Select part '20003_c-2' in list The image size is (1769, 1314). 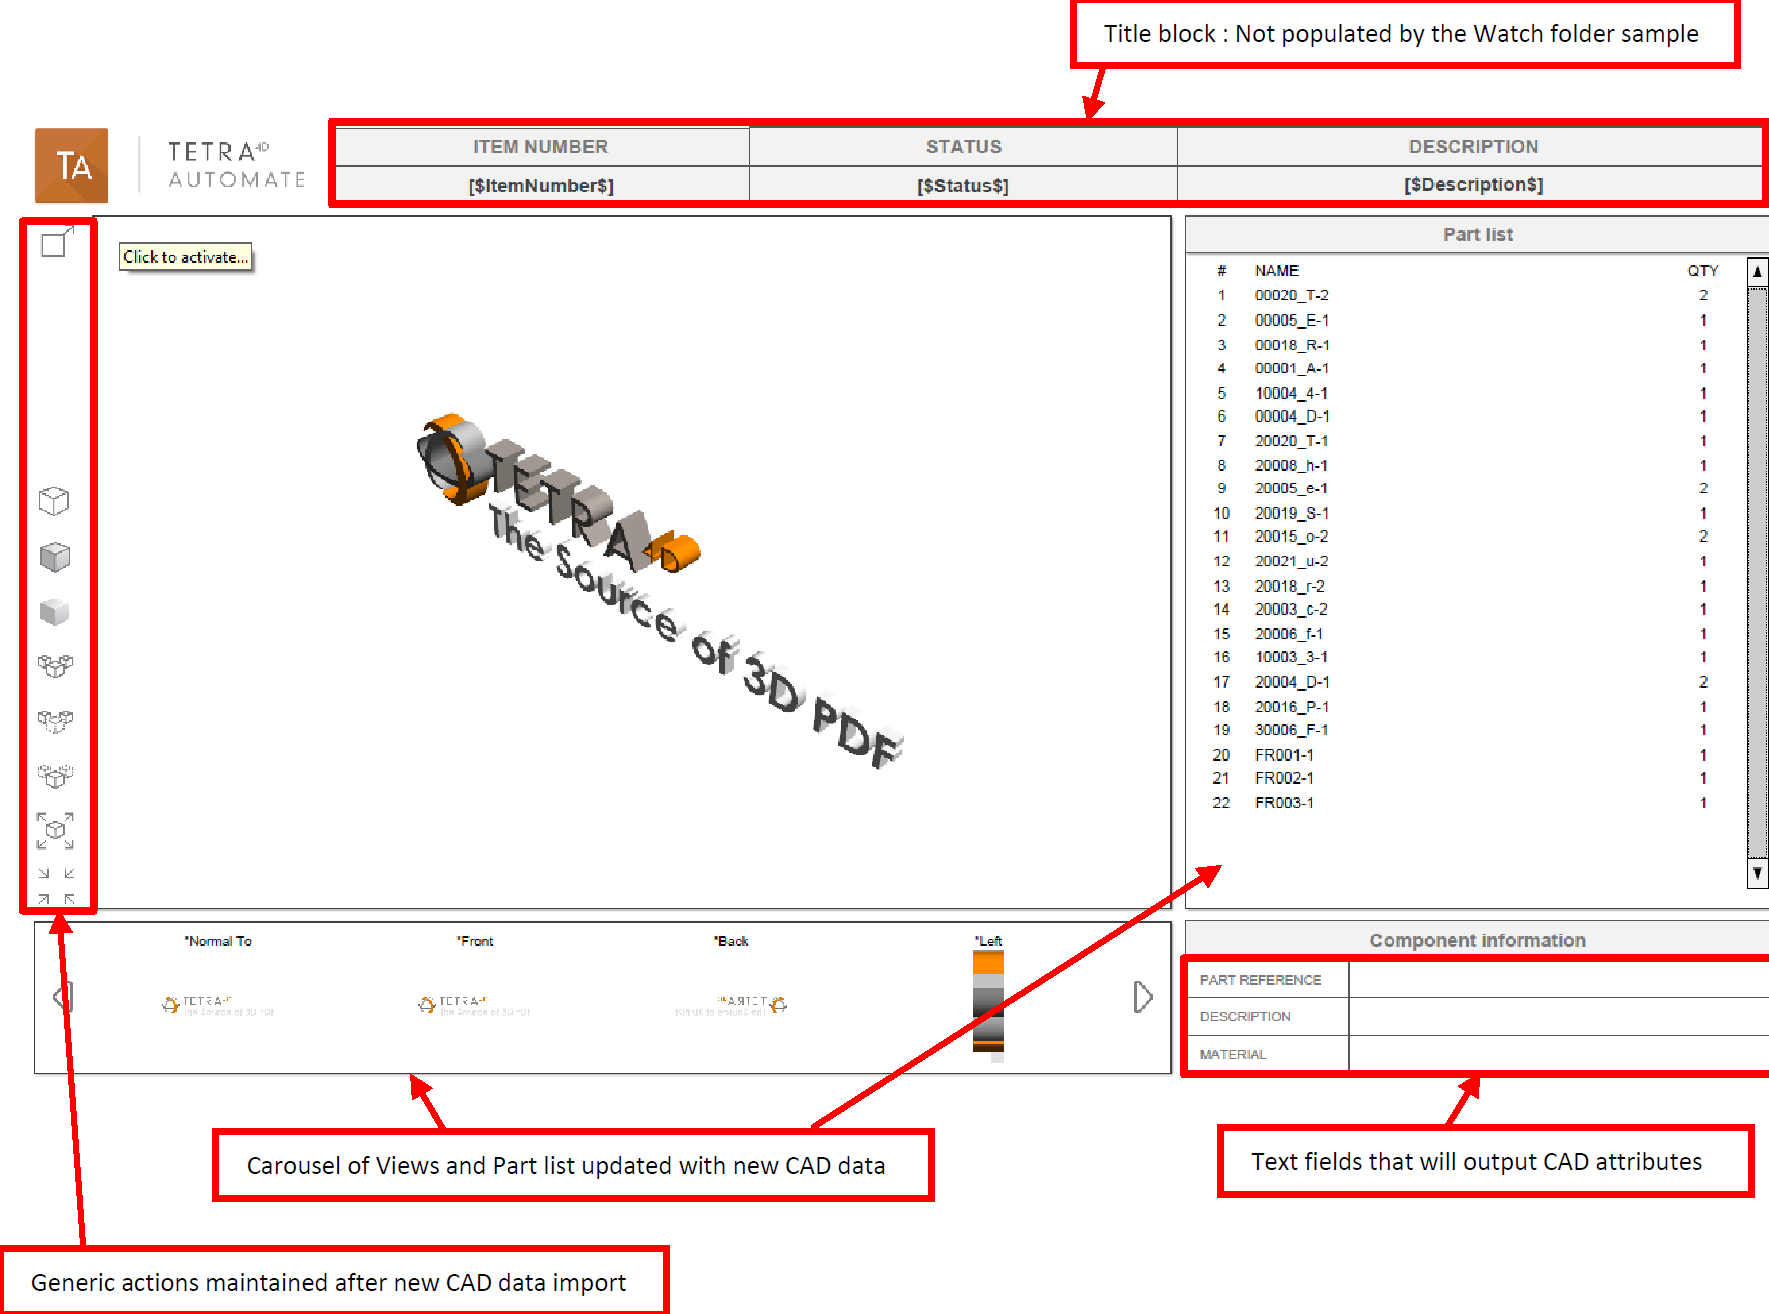1291,609
